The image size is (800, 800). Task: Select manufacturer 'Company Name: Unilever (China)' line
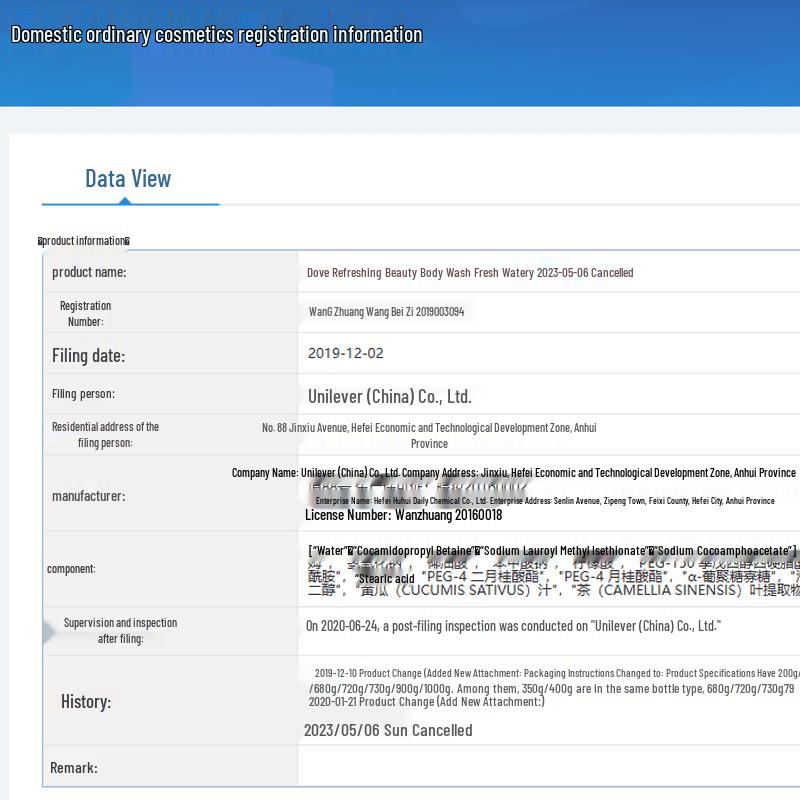pos(514,473)
